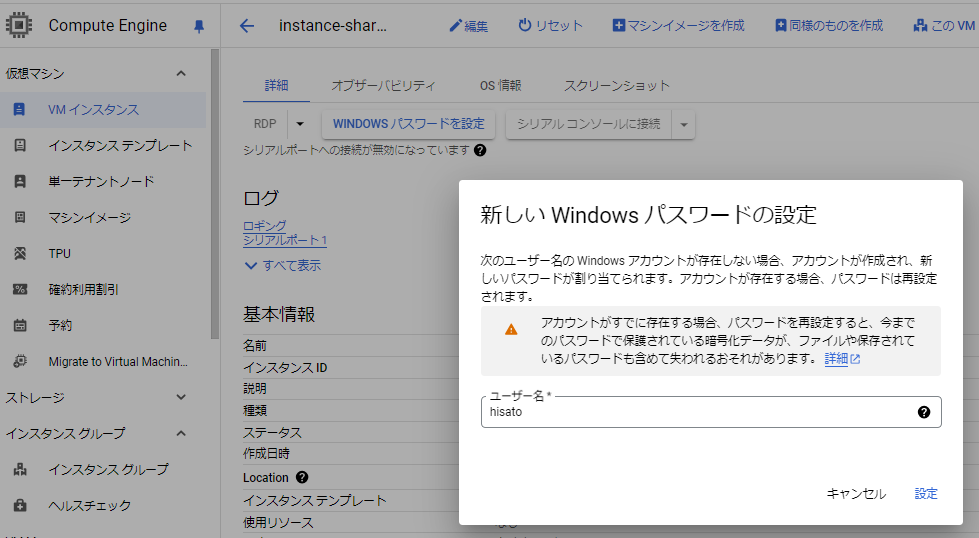The image size is (979, 538).
Task: Cancel the Windows password dialog with キャンセル
Action: coord(855,494)
